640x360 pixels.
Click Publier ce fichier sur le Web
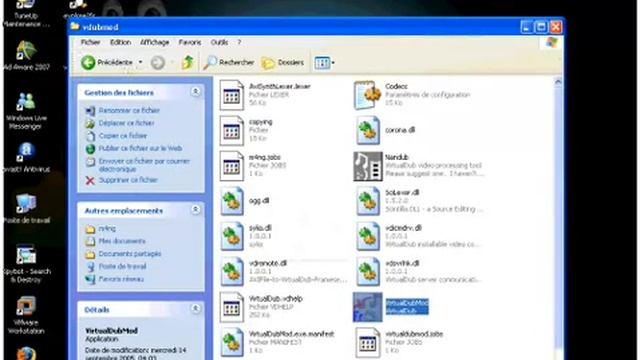coord(140,148)
